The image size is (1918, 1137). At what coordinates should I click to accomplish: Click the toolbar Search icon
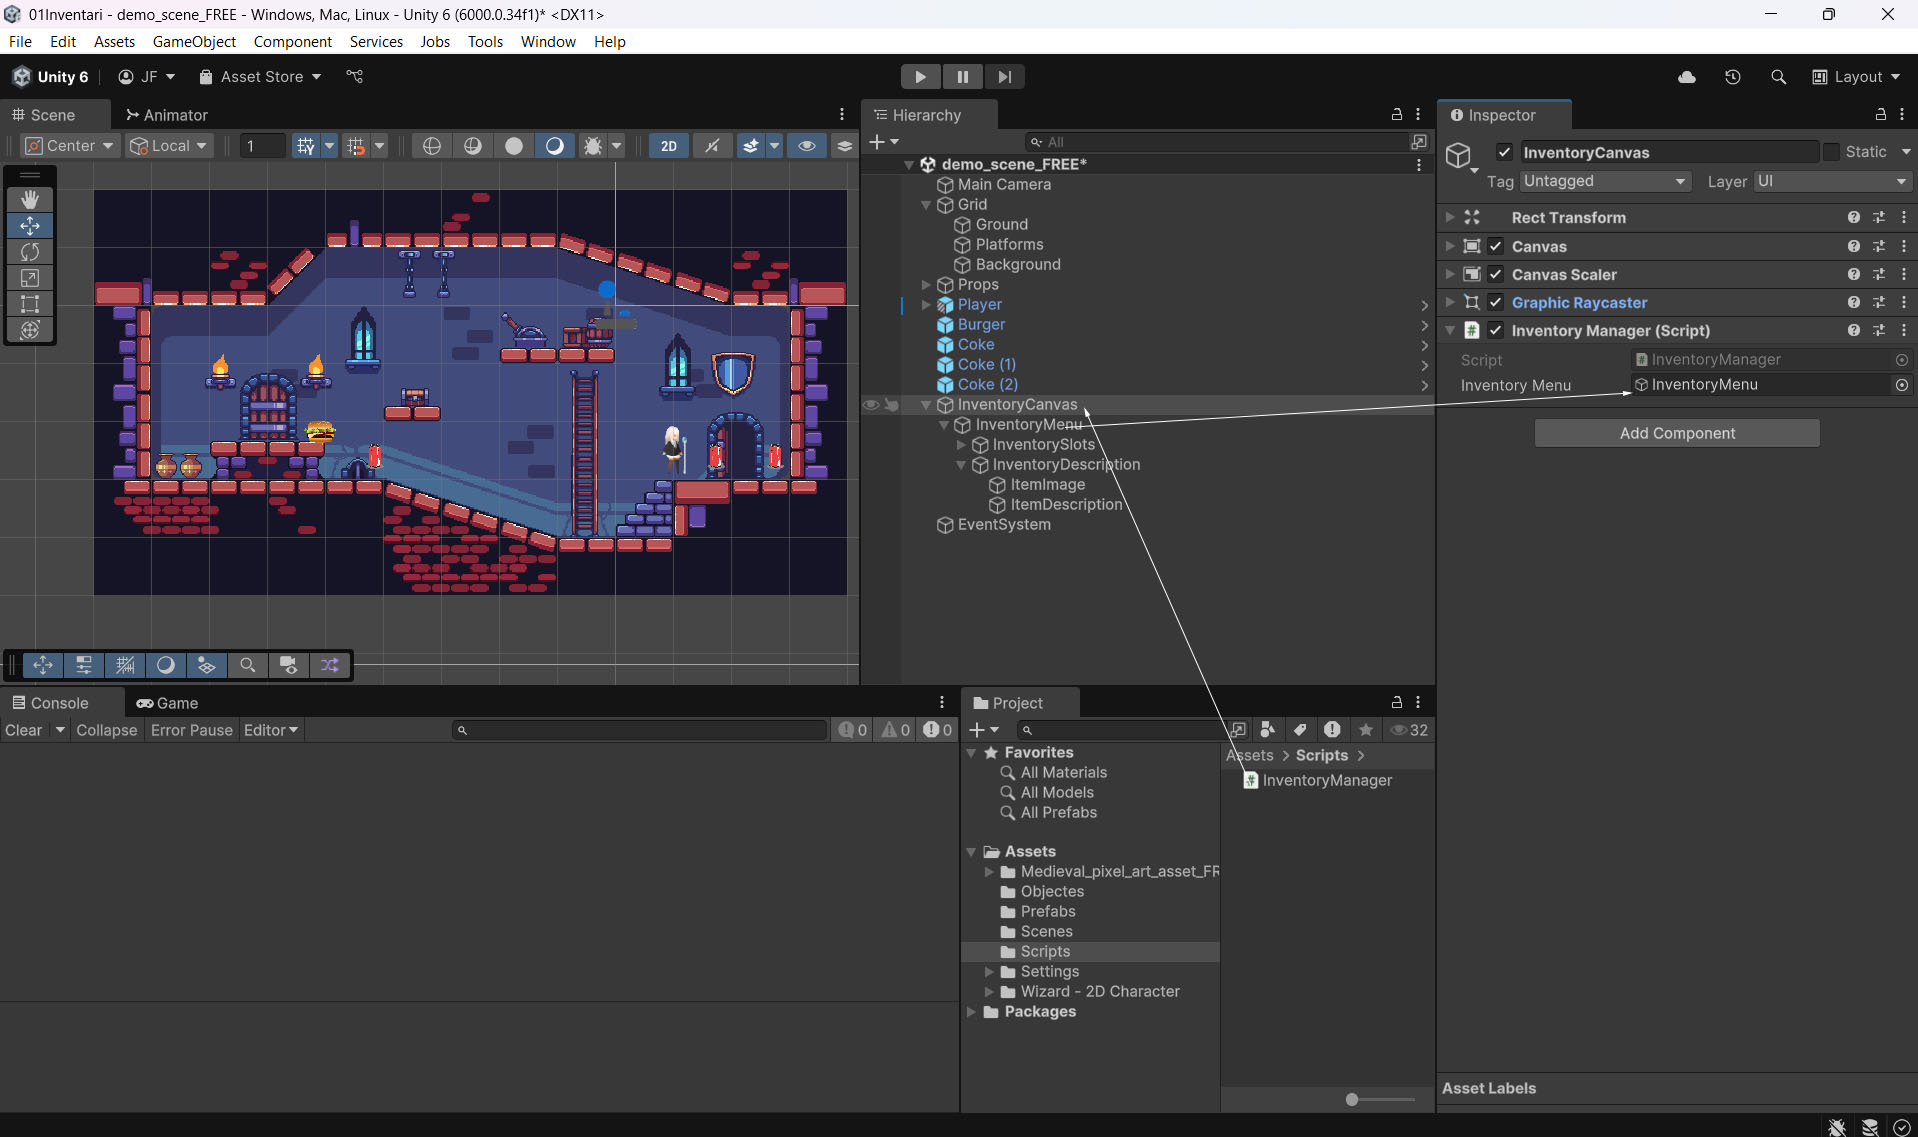pyautogui.click(x=1778, y=77)
